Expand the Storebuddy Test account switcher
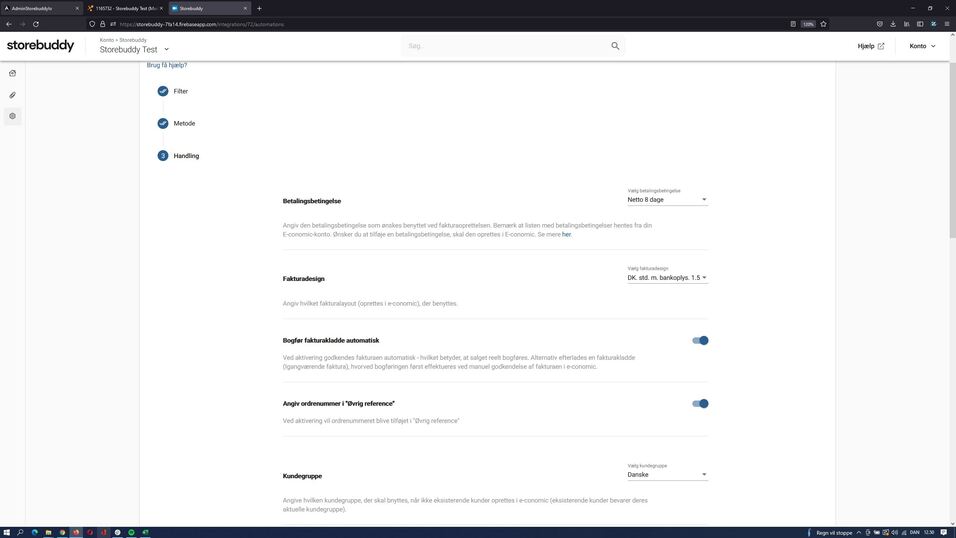The height and width of the screenshot is (538, 956). click(166, 50)
